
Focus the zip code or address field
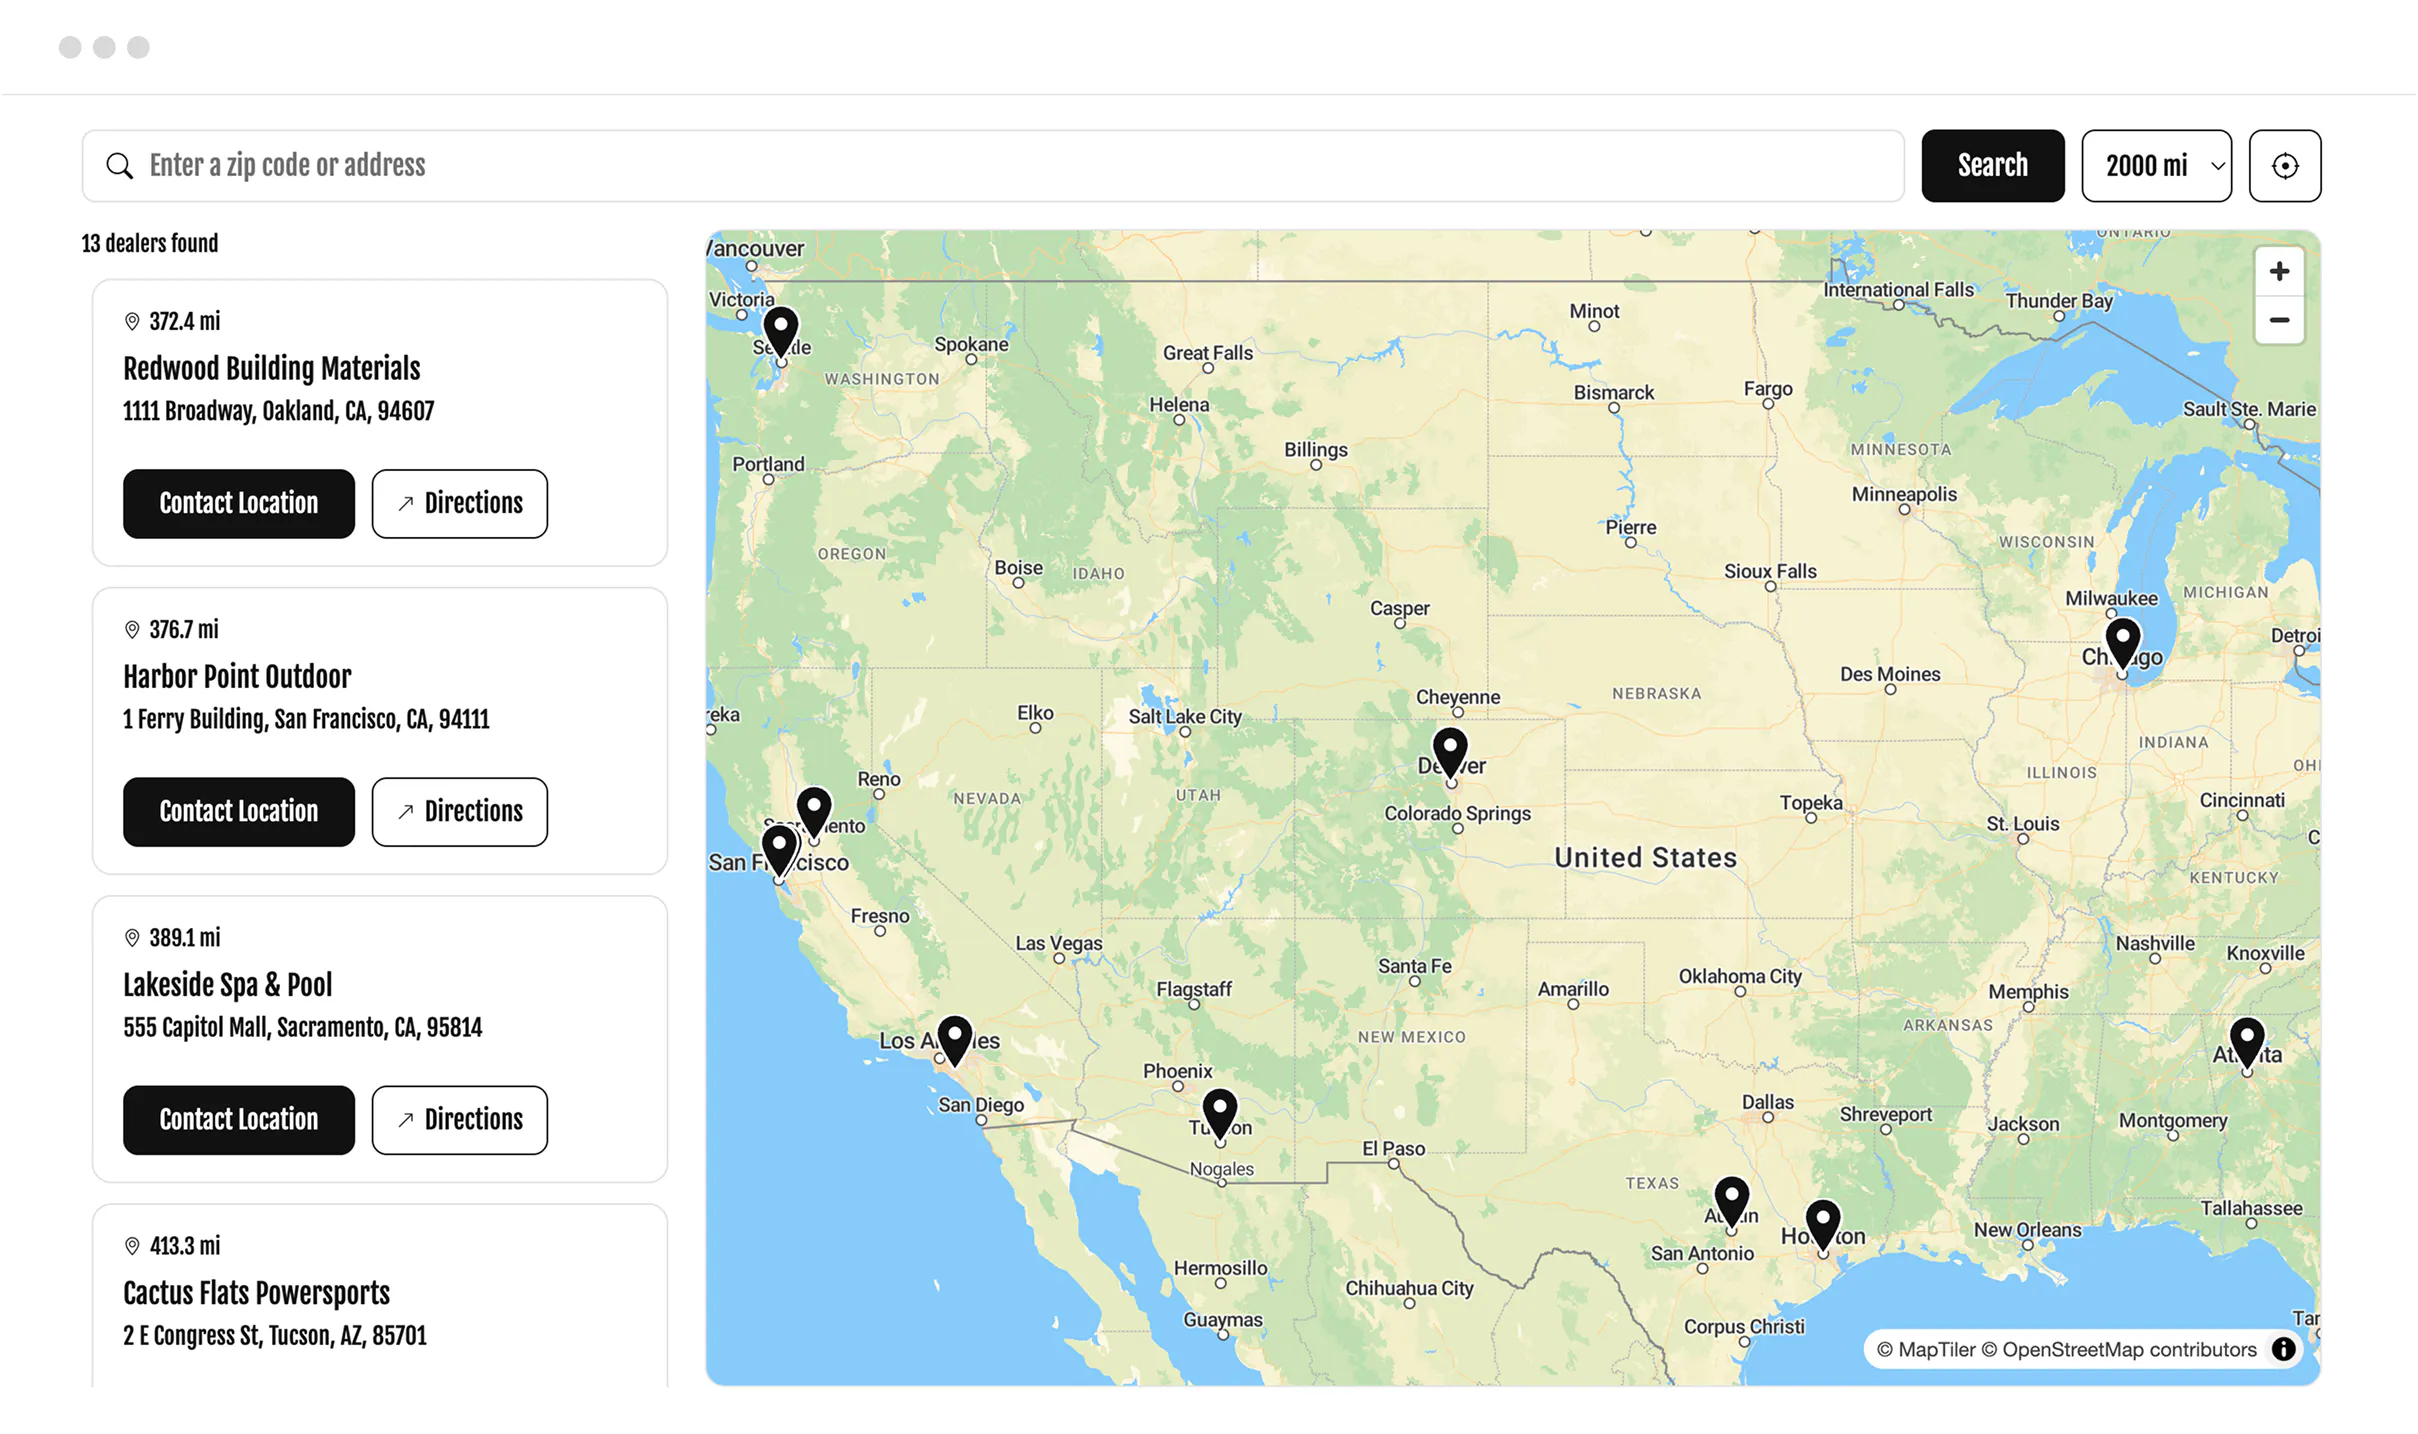[x=992, y=166]
